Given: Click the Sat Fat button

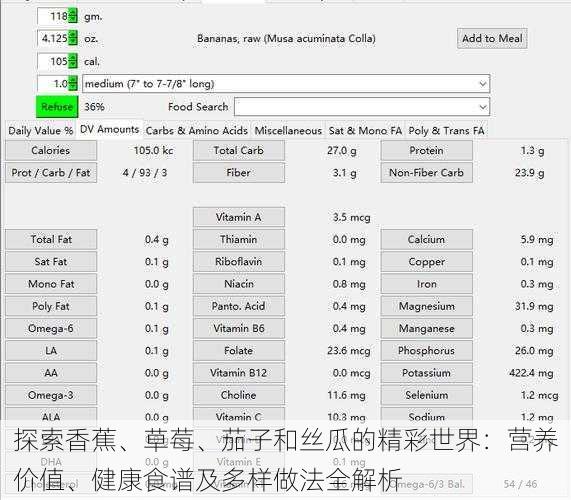Looking at the screenshot, I should [51, 262].
